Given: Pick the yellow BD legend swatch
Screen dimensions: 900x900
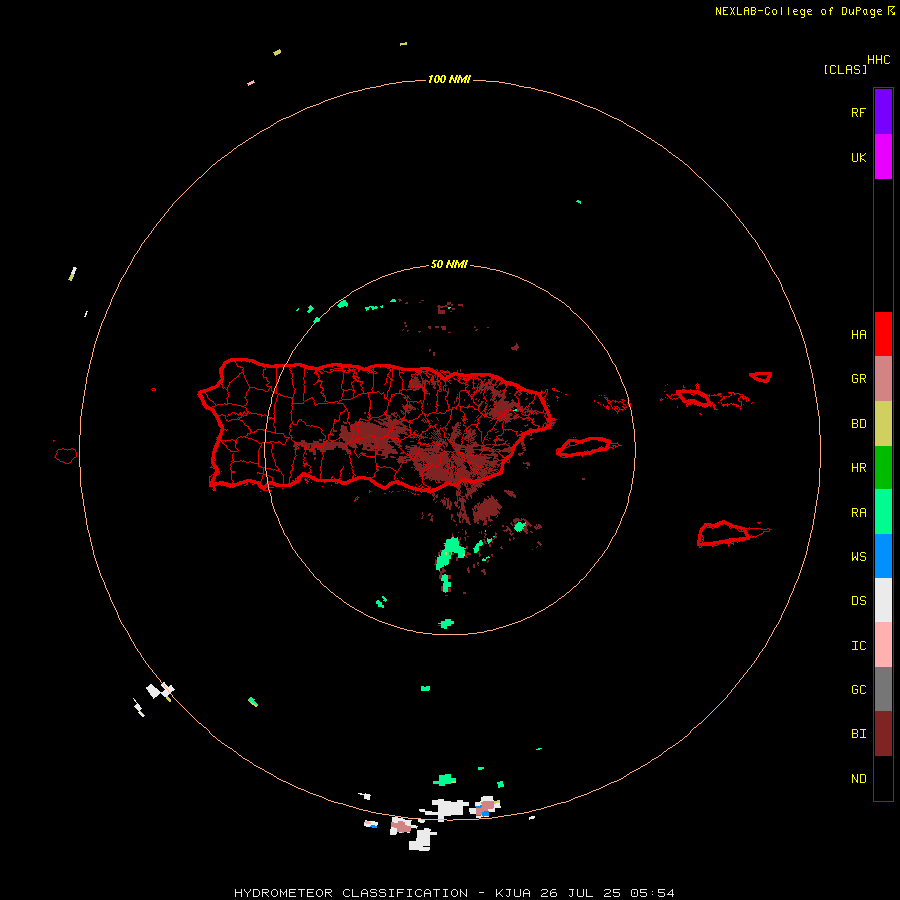Looking at the screenshot, I should coord(883,423).
